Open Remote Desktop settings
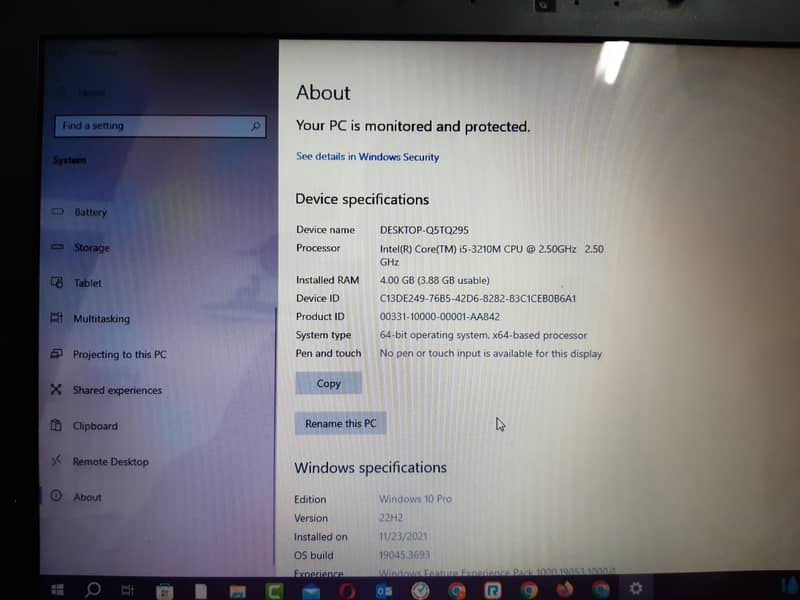Screen dimensions: 800x600 (x=110, y=462)
